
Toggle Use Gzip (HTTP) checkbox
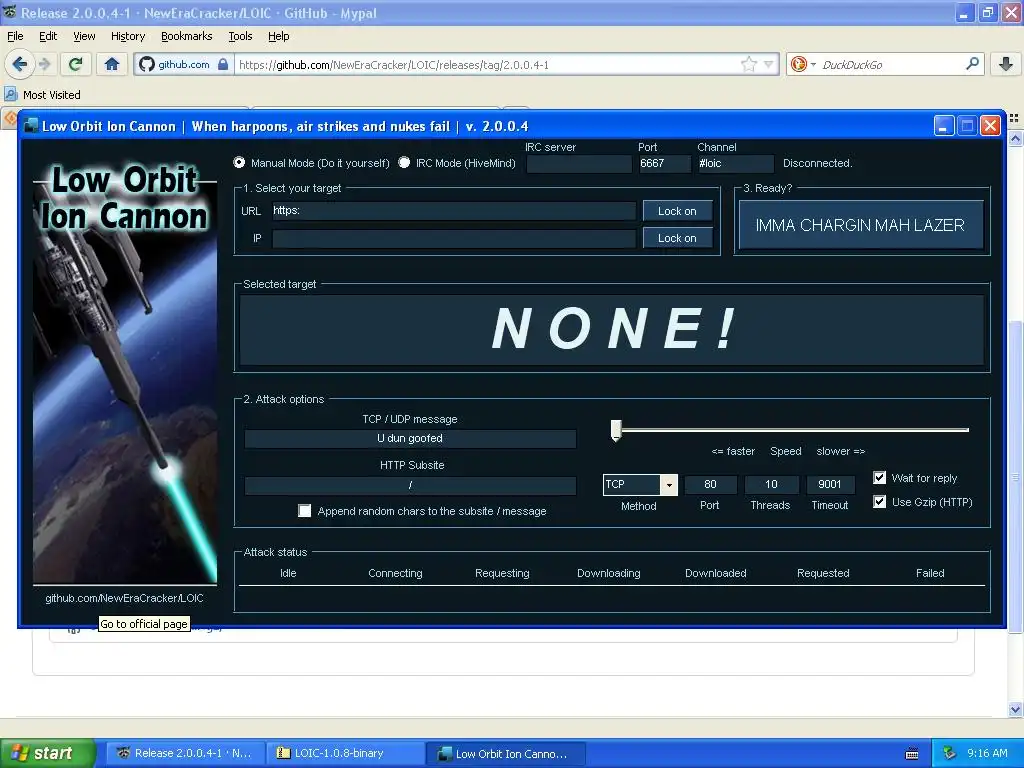coord(880,502)
